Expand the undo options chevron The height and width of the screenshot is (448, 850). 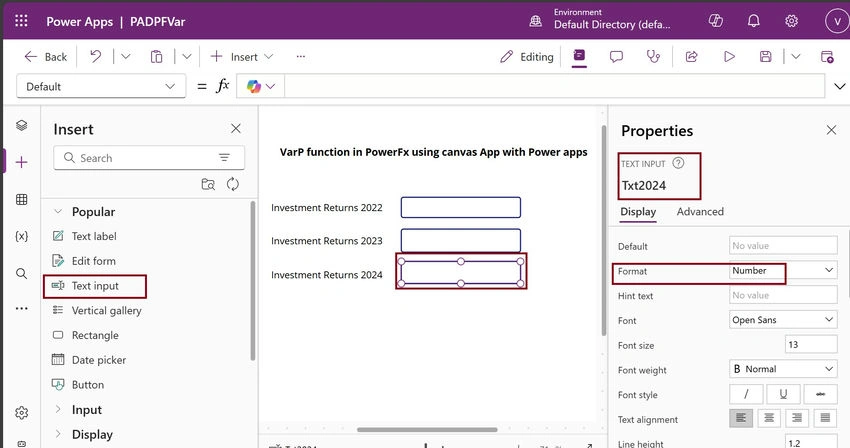(x=125, y=56)
